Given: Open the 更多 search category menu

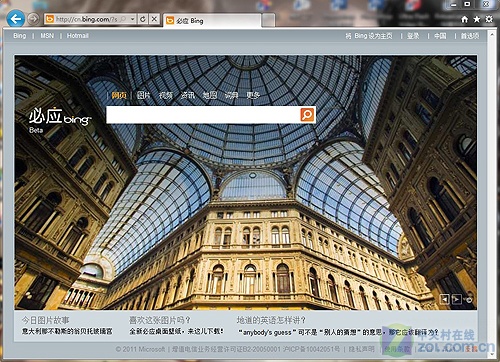Looking at the screenshot, I should point(253,95).
